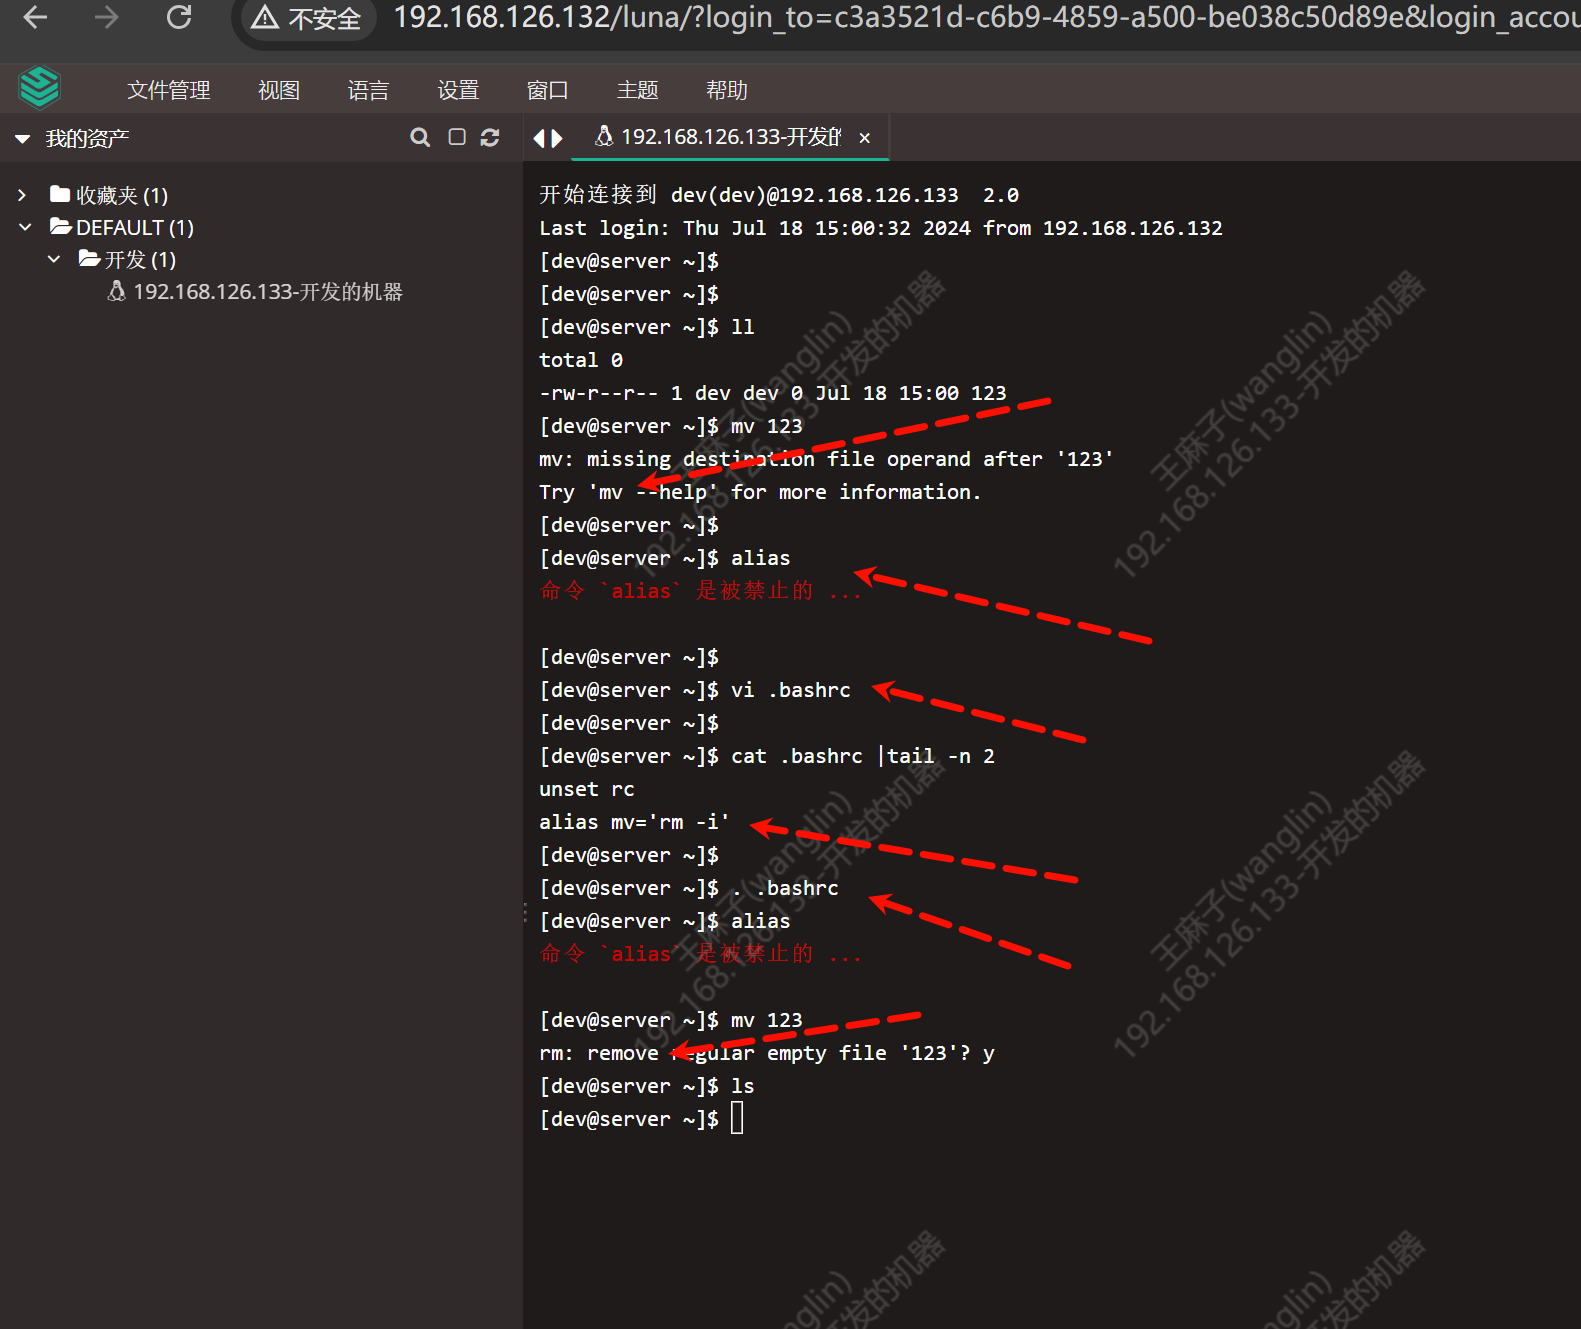
Task: Click the tab scroll arrows icon
Action: 547,138
